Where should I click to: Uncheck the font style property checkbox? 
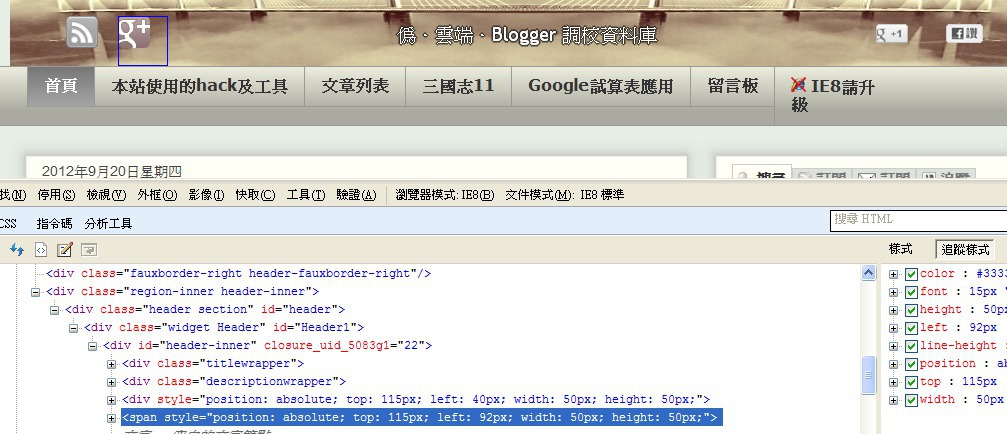(911, 292)
